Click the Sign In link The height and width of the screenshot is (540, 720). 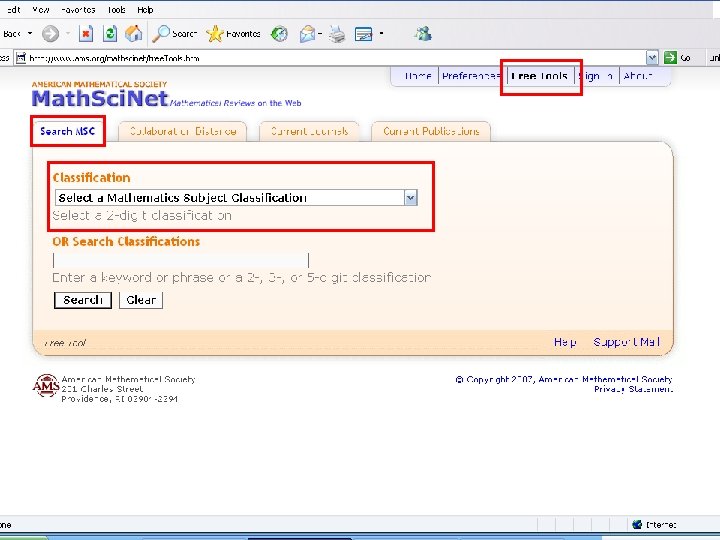tap(596, 76)
